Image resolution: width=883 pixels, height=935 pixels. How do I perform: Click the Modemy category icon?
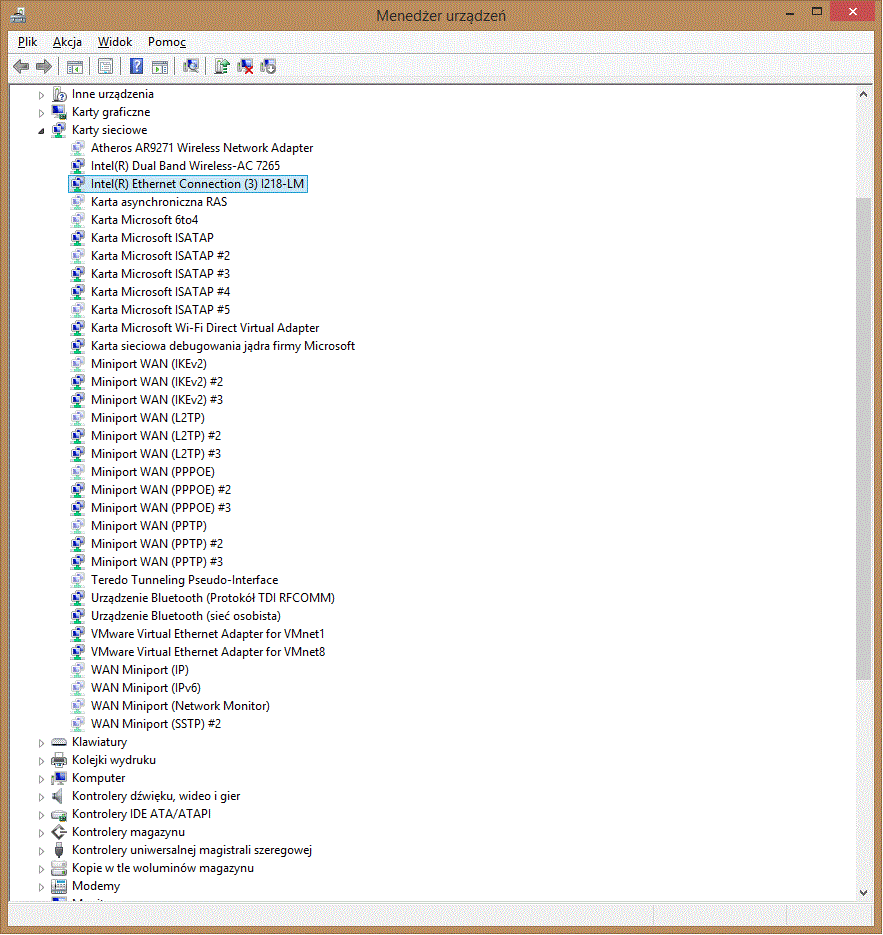click(58, 886)
